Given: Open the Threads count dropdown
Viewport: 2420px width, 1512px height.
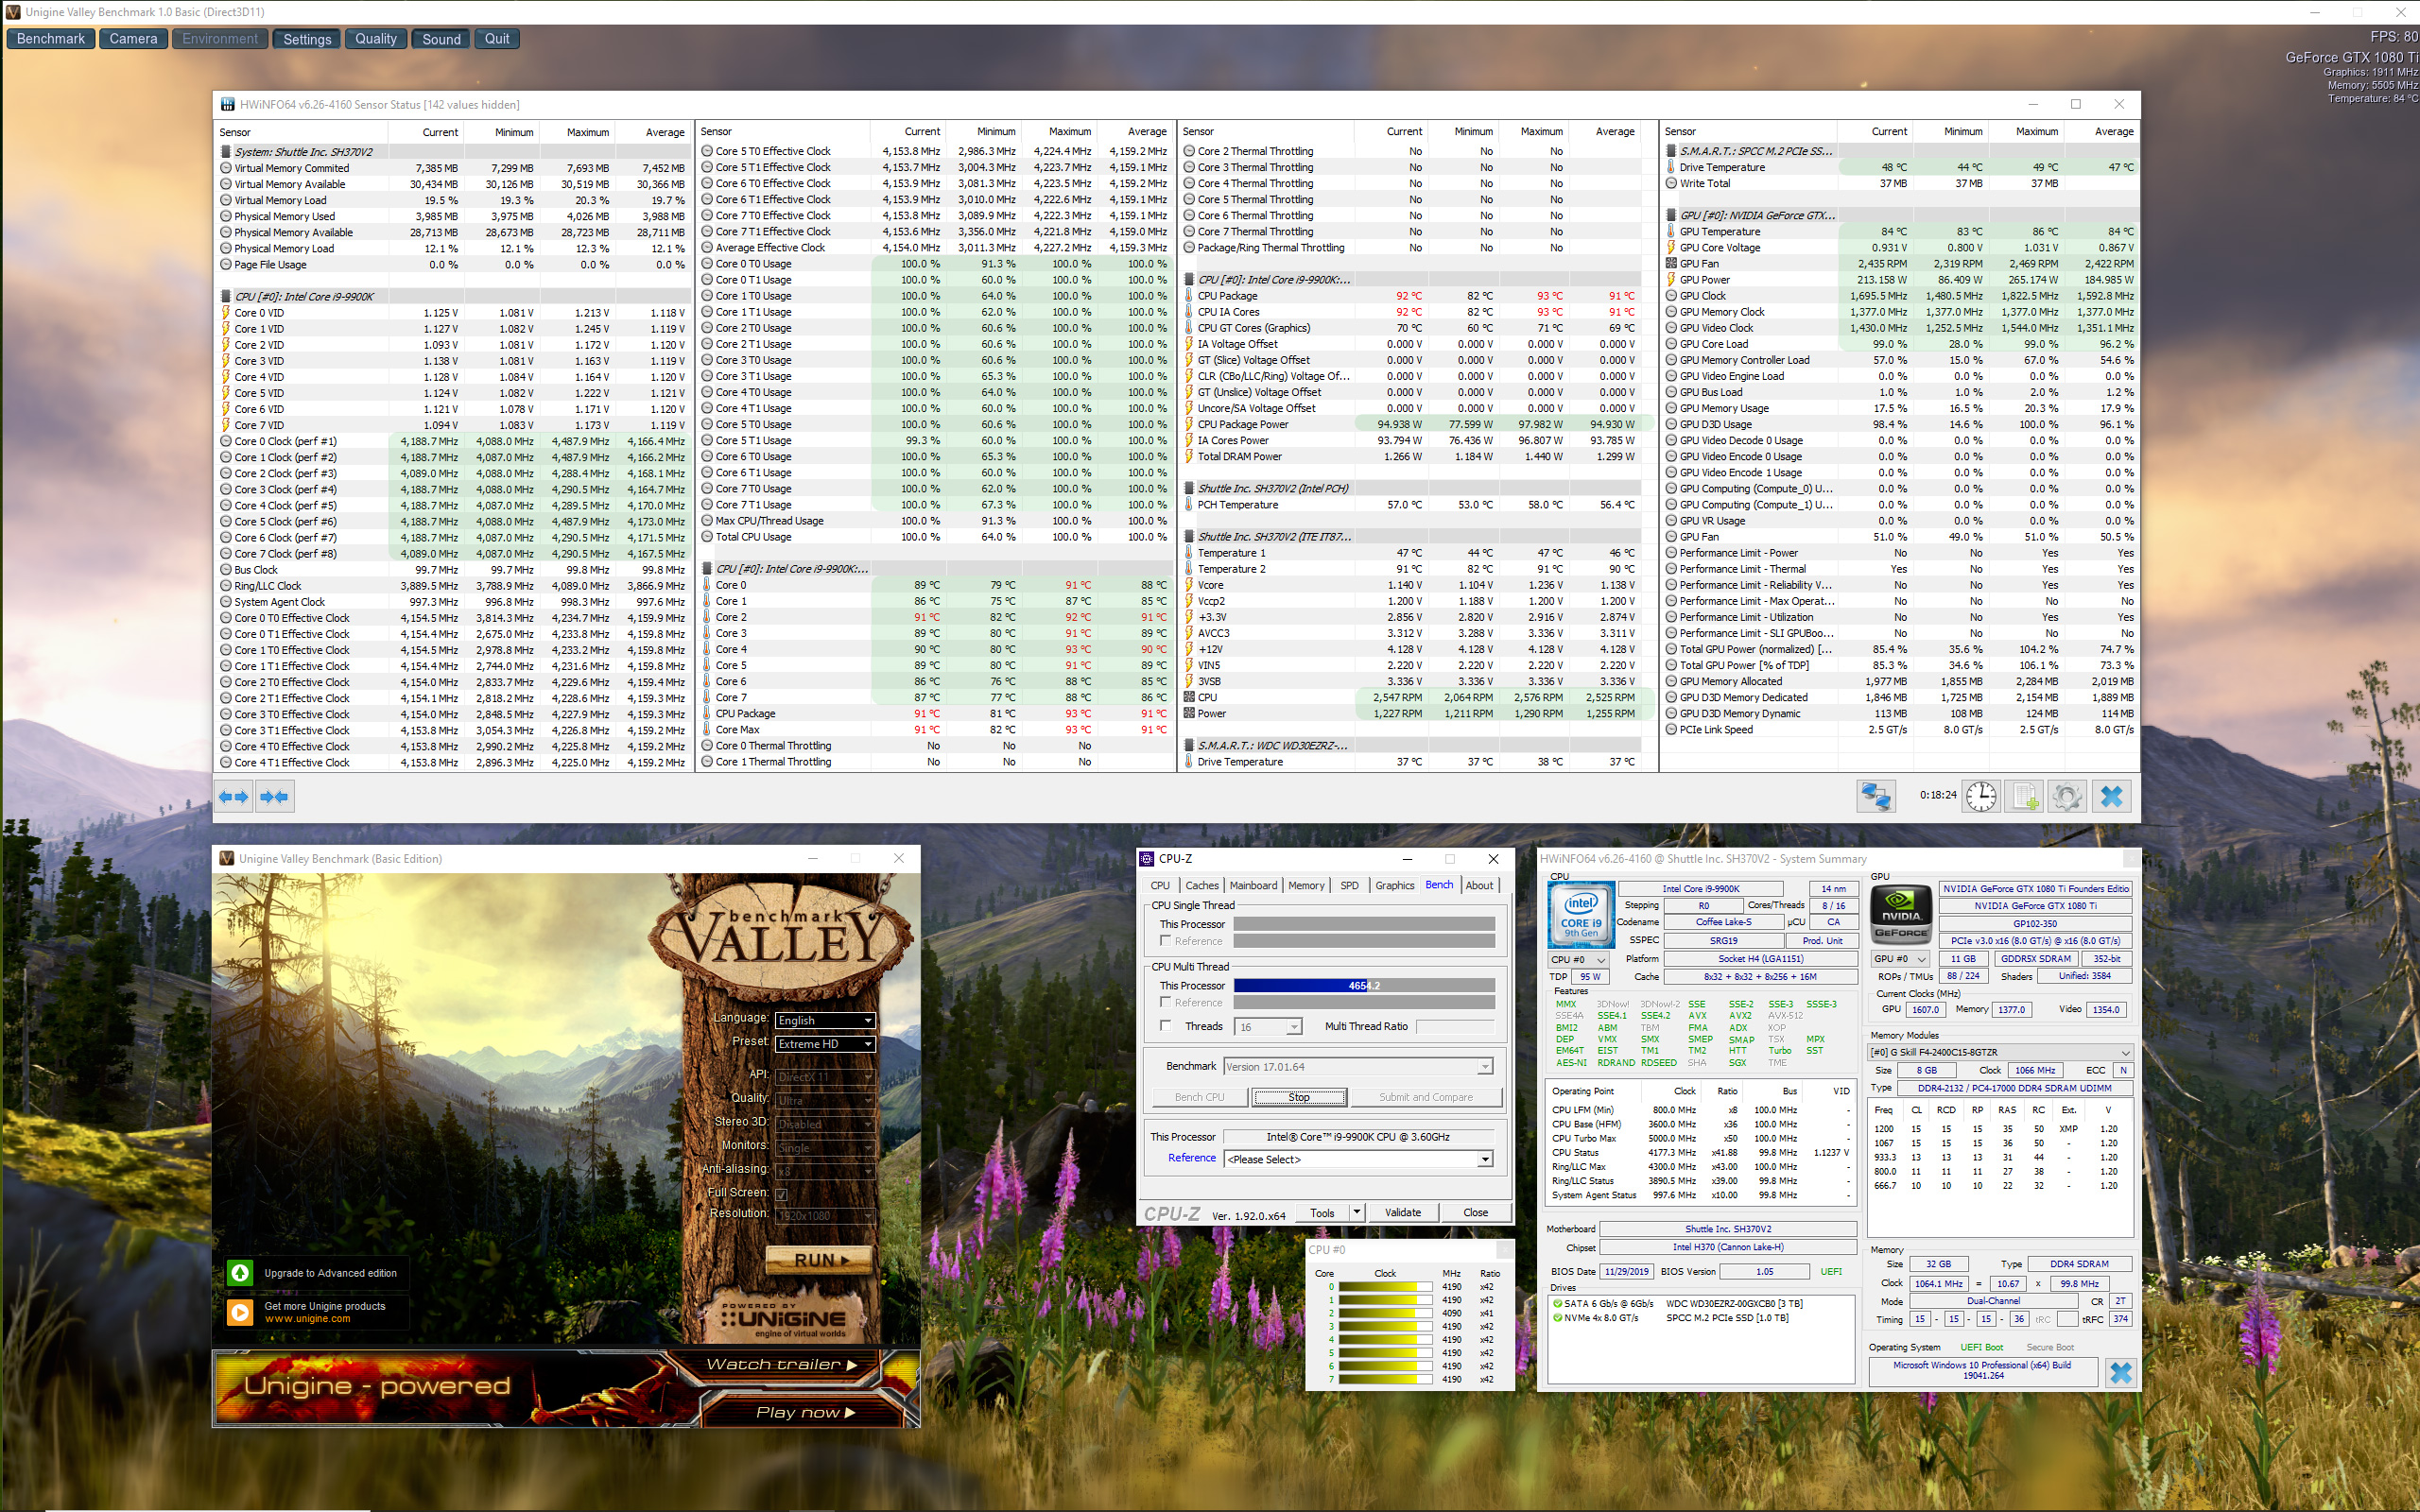Looking at the screenshot, I should pyautogui.click(x=1268, y=1027).
